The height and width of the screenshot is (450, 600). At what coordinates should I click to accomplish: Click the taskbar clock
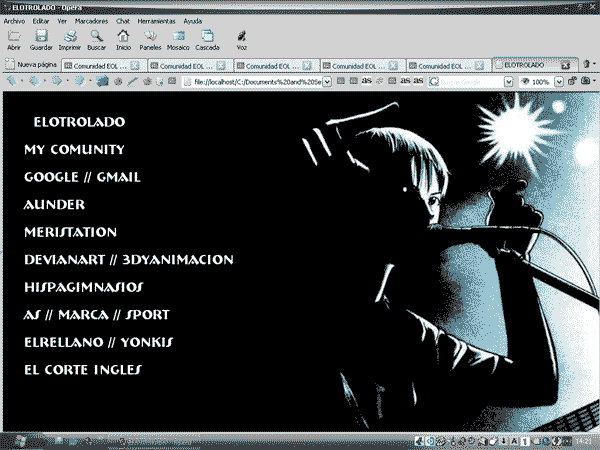(x=584, y=441)
